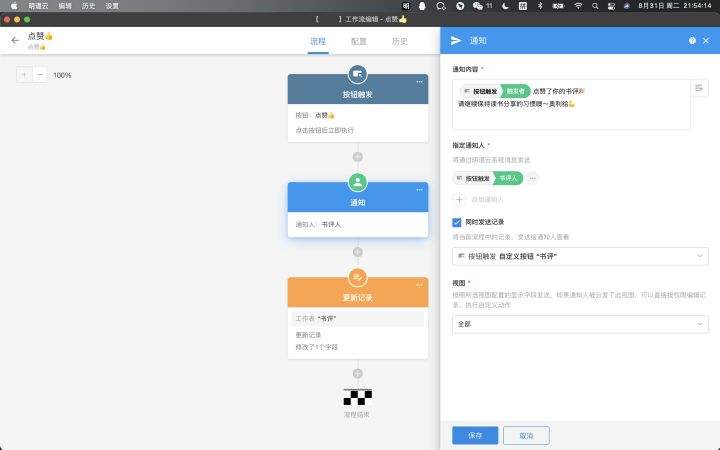Click the 按钮触发 node trigger icon
This screenshot has height=450, width=720.
point(357,74)
